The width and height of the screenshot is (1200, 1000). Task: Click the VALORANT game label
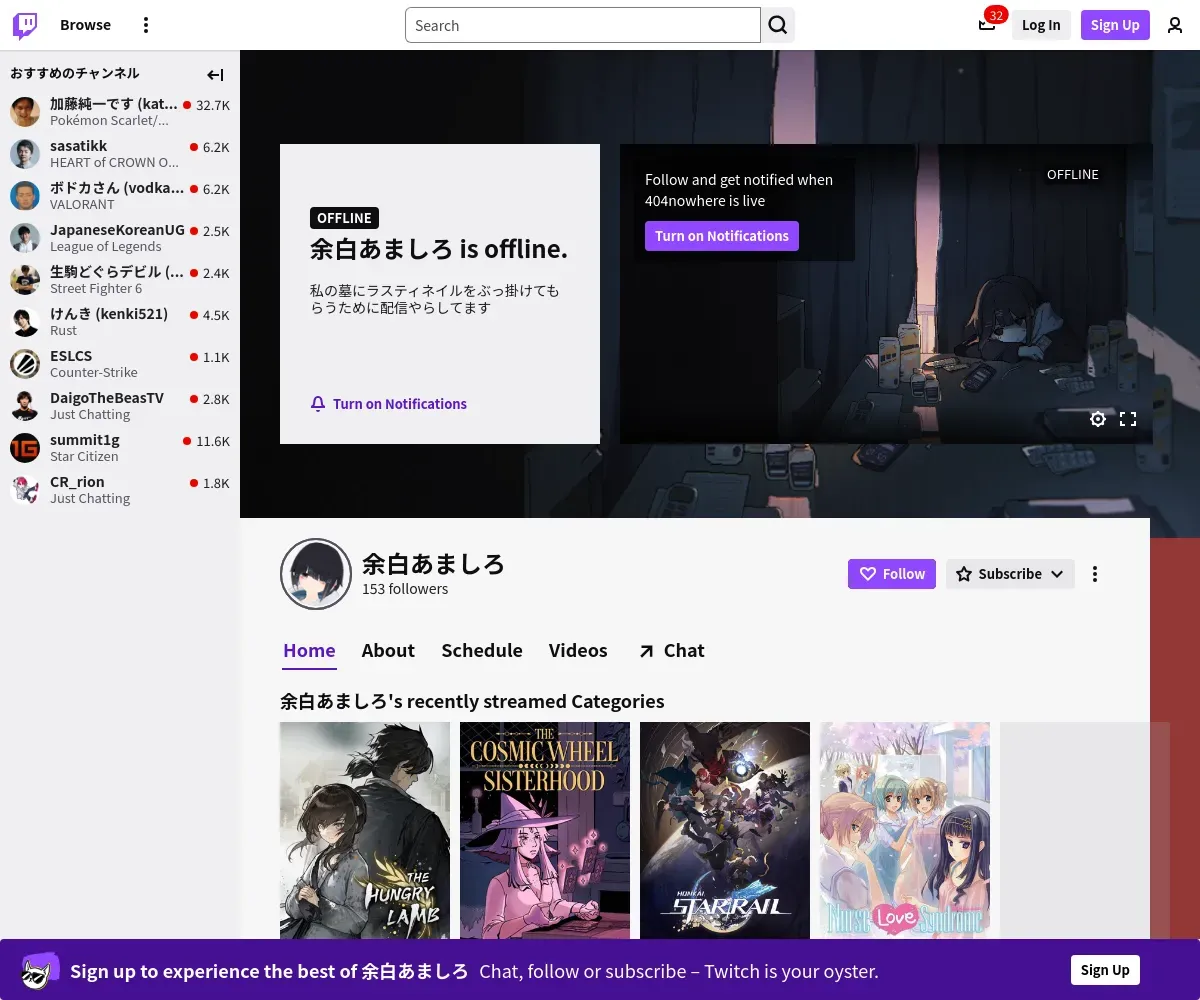[82, 204]
